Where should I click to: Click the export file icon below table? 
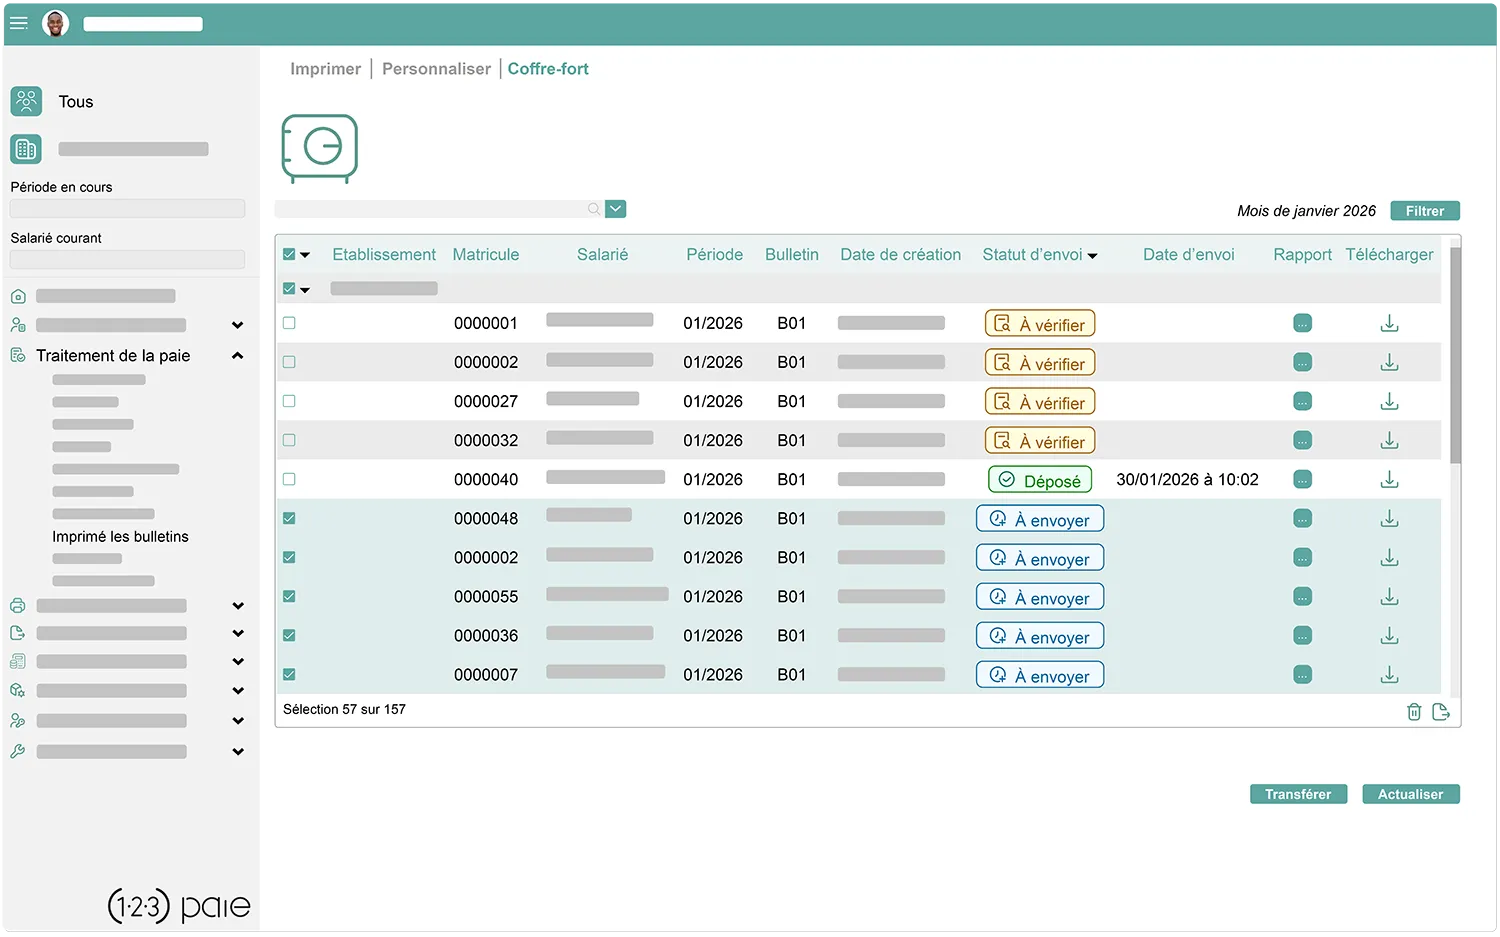(x=1441, y=711)
